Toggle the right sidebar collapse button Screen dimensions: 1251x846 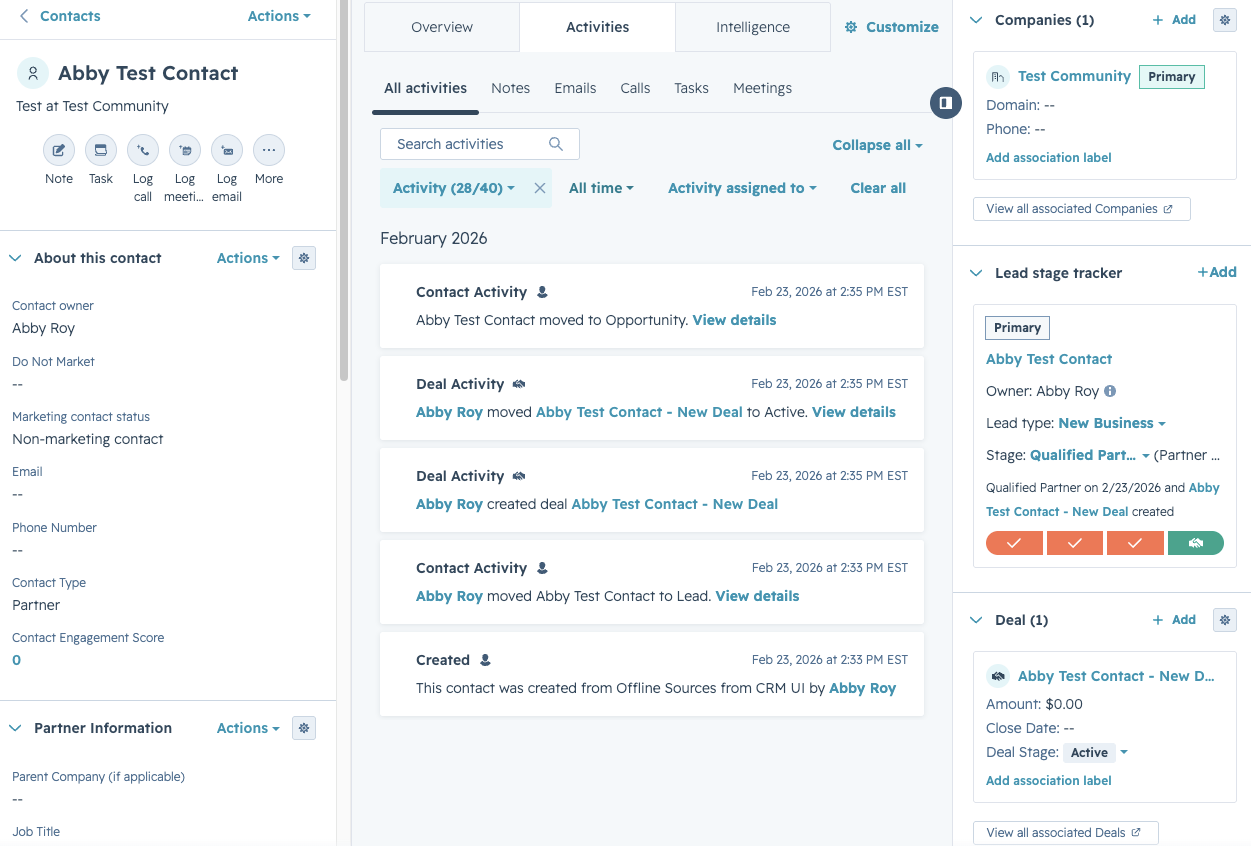tap(945, 102)
